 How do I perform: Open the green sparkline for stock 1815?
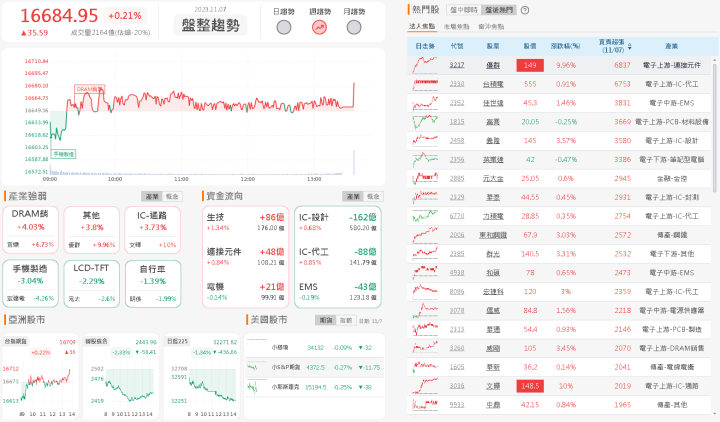click(x=425, y=122)
